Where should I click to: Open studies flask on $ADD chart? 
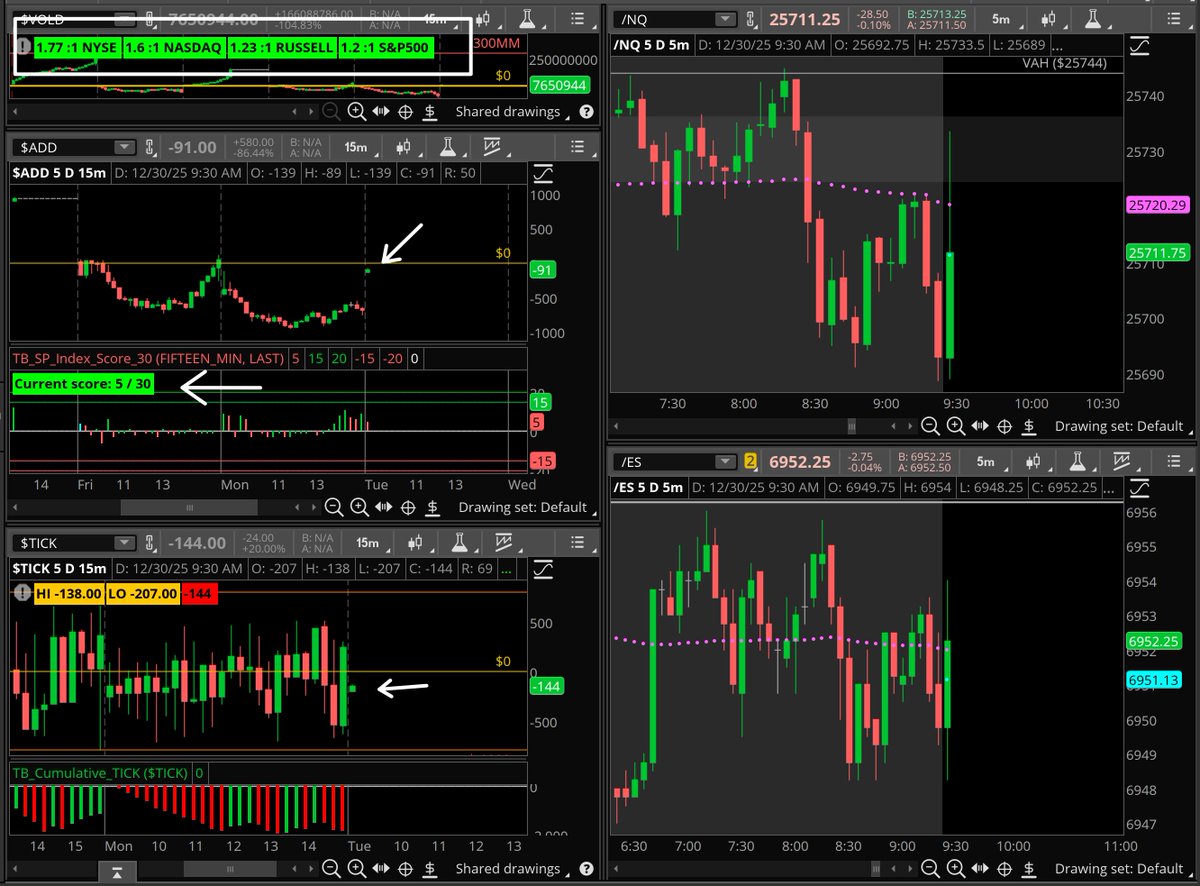pyautogui.click(x=446, y=147)
